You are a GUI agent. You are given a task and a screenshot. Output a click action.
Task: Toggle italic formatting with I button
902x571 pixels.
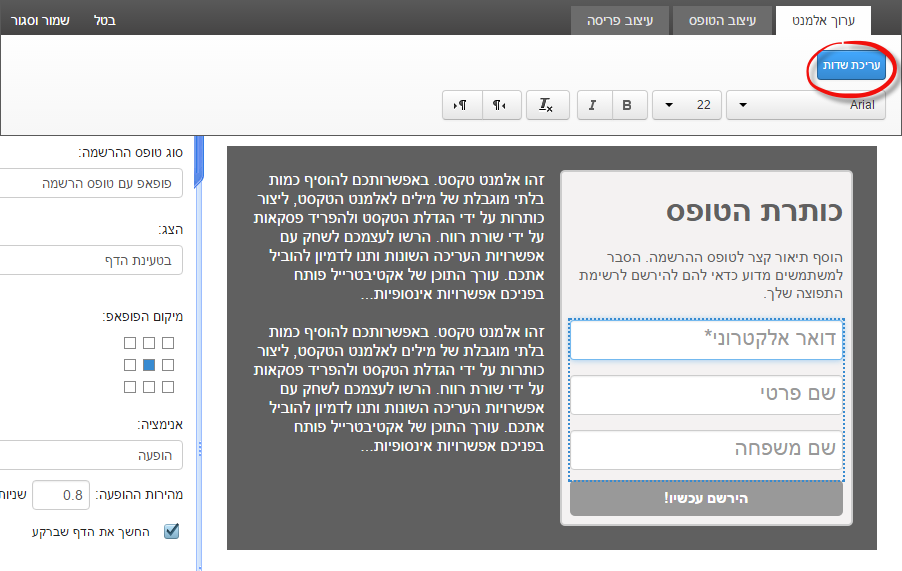tap(594, 105)
